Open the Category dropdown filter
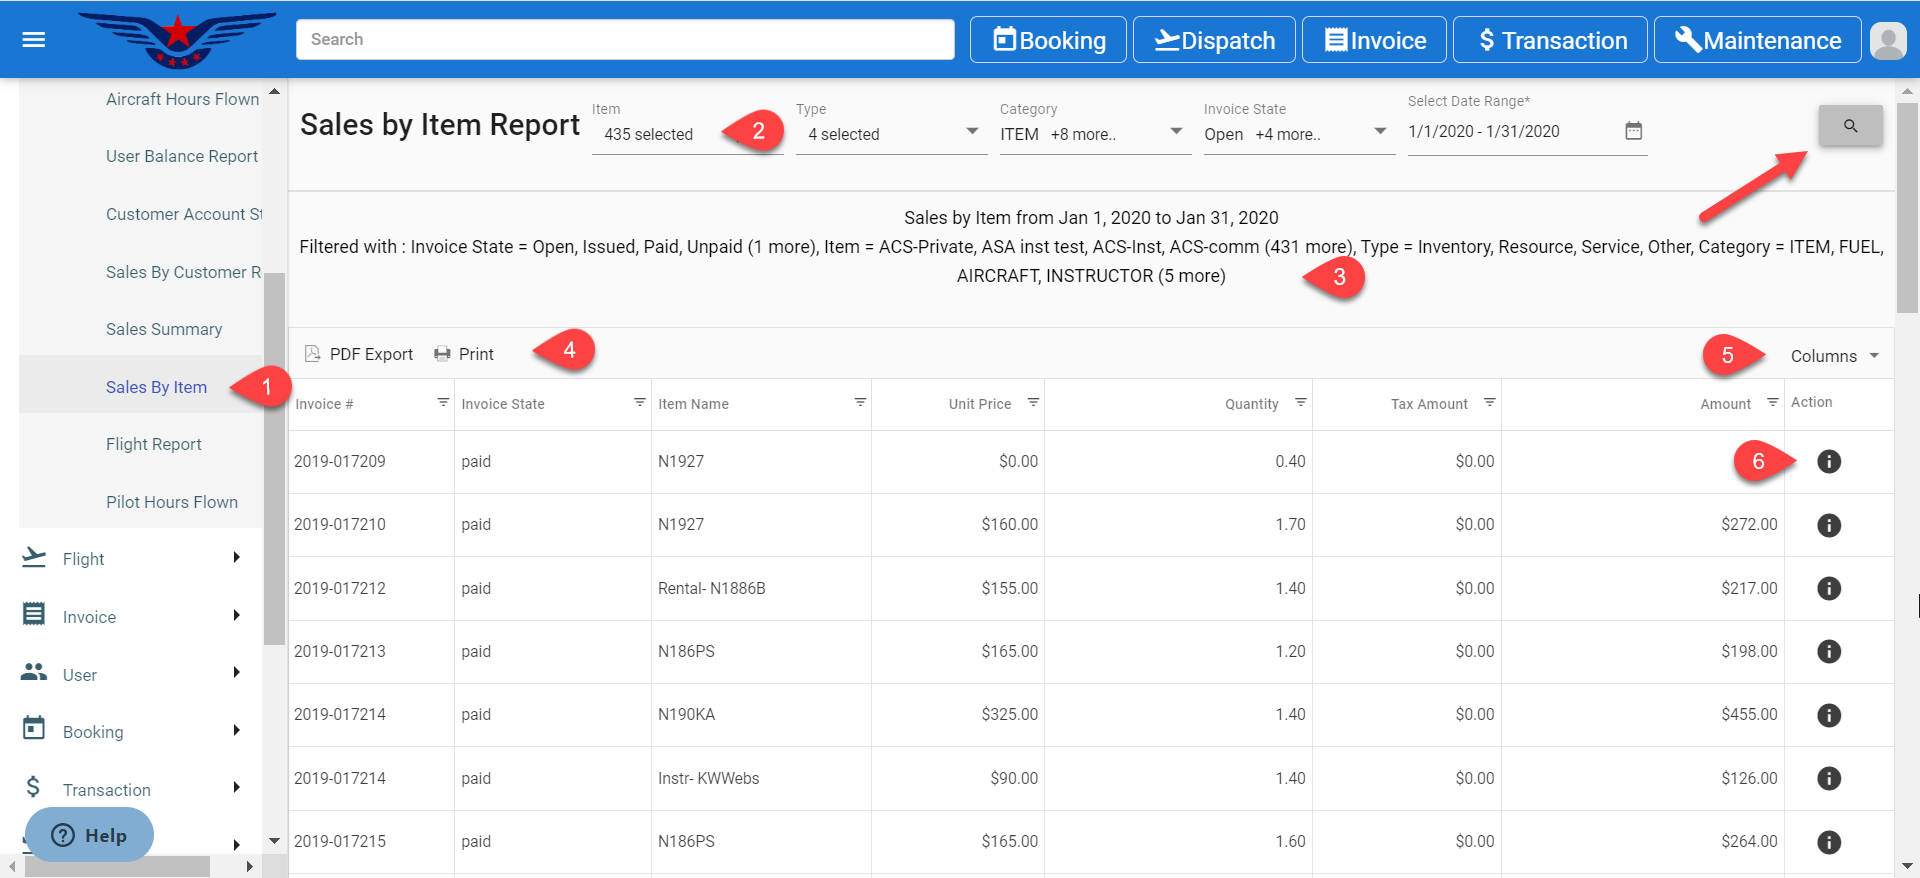Image resolution: width=1920 pixels, height=878 pixels. (1175, 132)
